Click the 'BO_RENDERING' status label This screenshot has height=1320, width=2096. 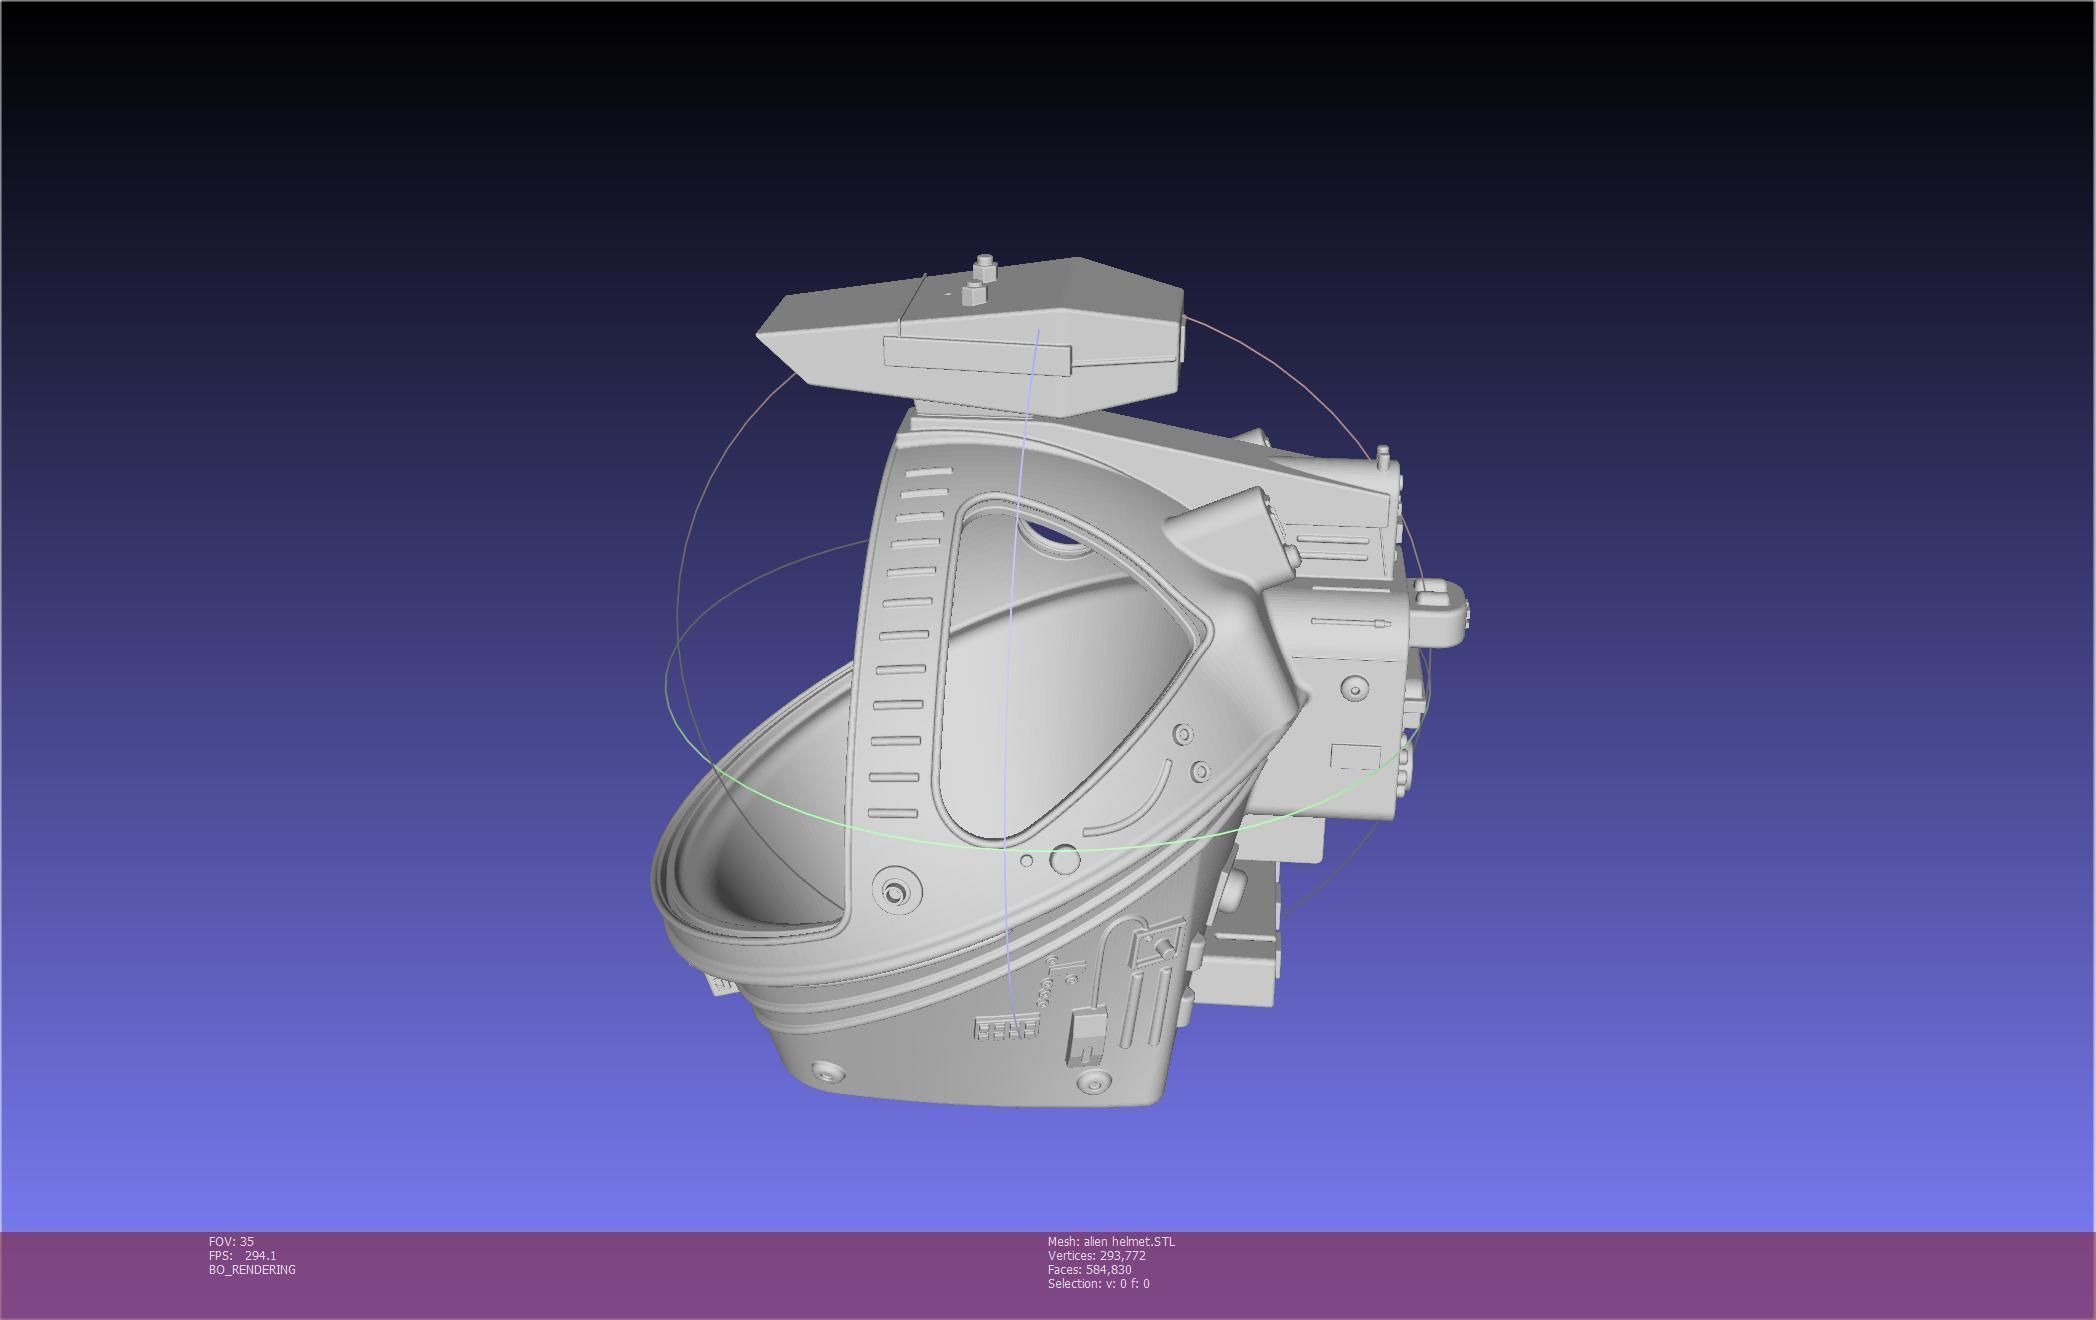(252, 1269)
